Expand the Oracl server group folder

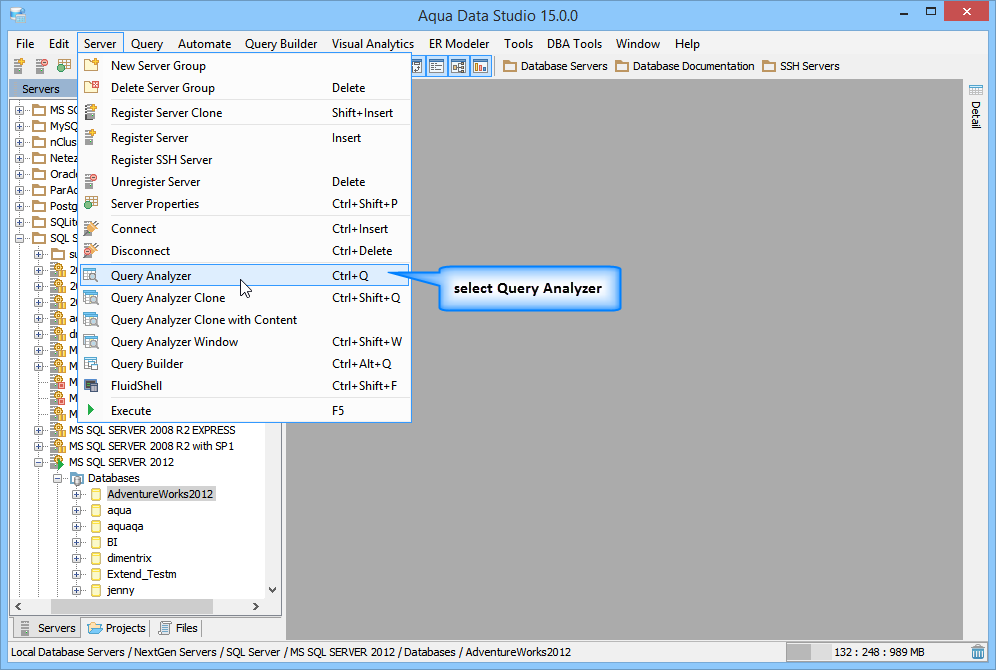coord(19,174)
